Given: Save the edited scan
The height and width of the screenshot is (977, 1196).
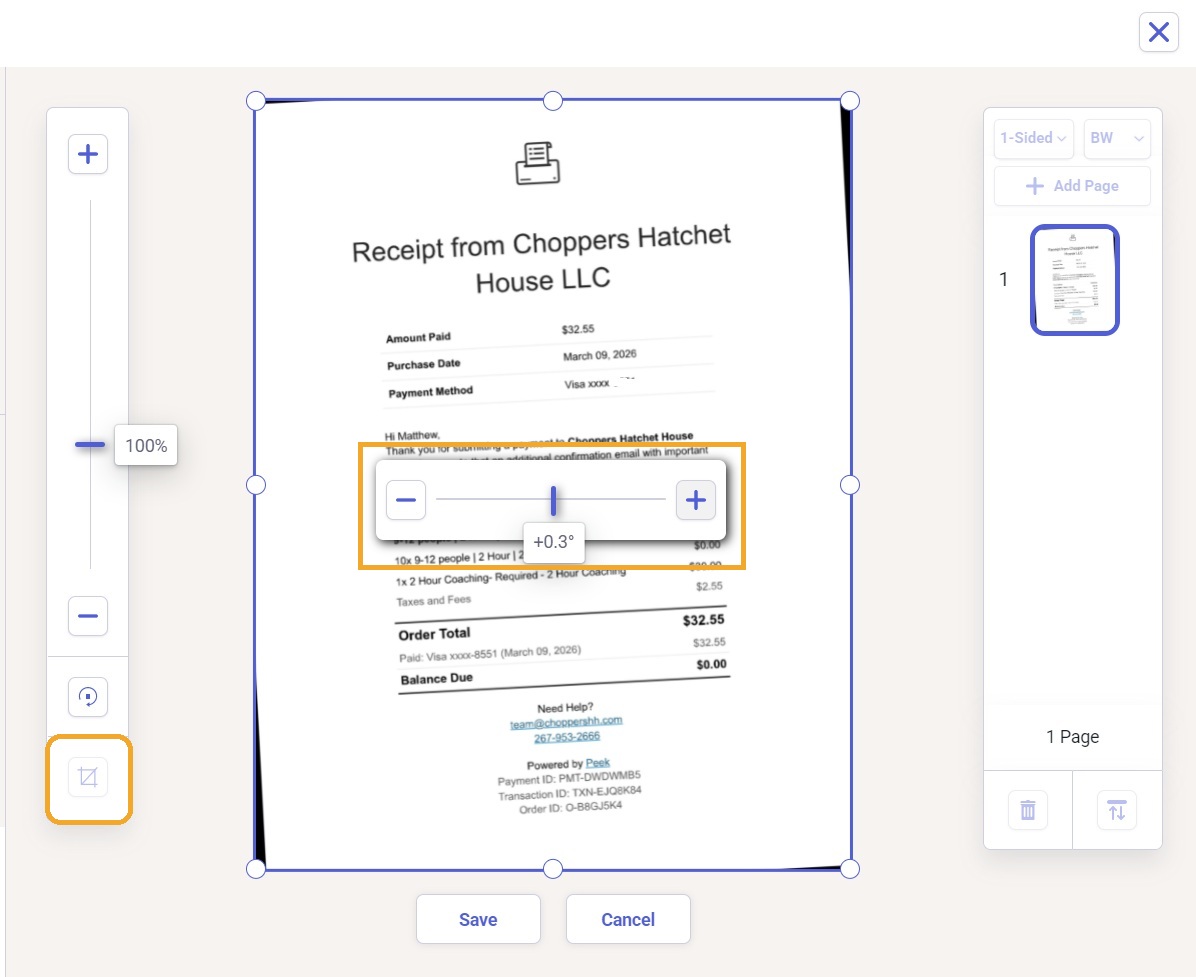Looking at the screenshot, I should [478, 919].
